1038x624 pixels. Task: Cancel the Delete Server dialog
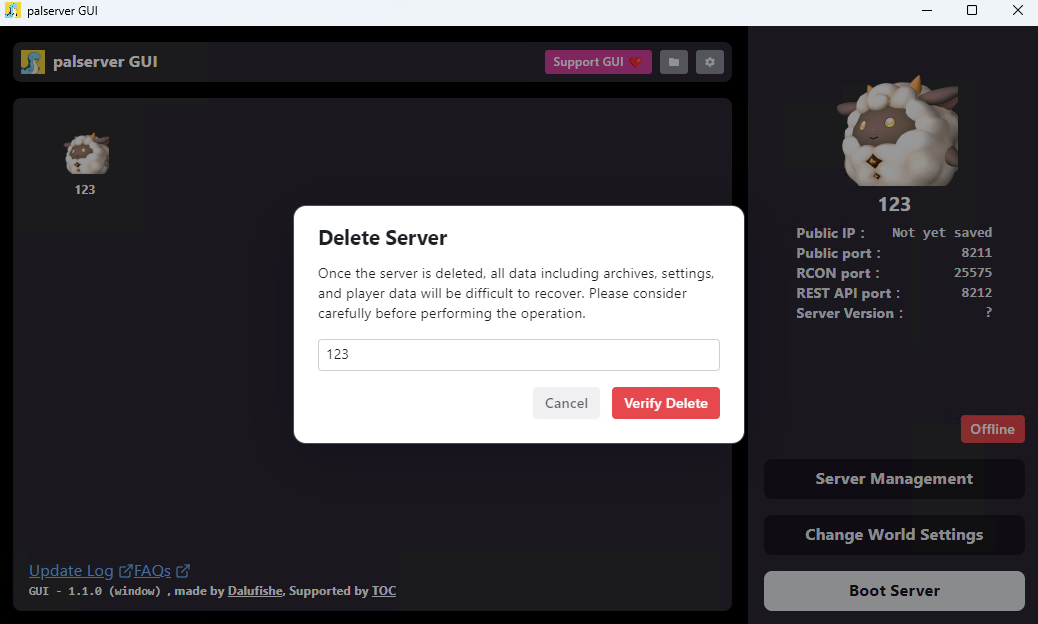(566, 403)
